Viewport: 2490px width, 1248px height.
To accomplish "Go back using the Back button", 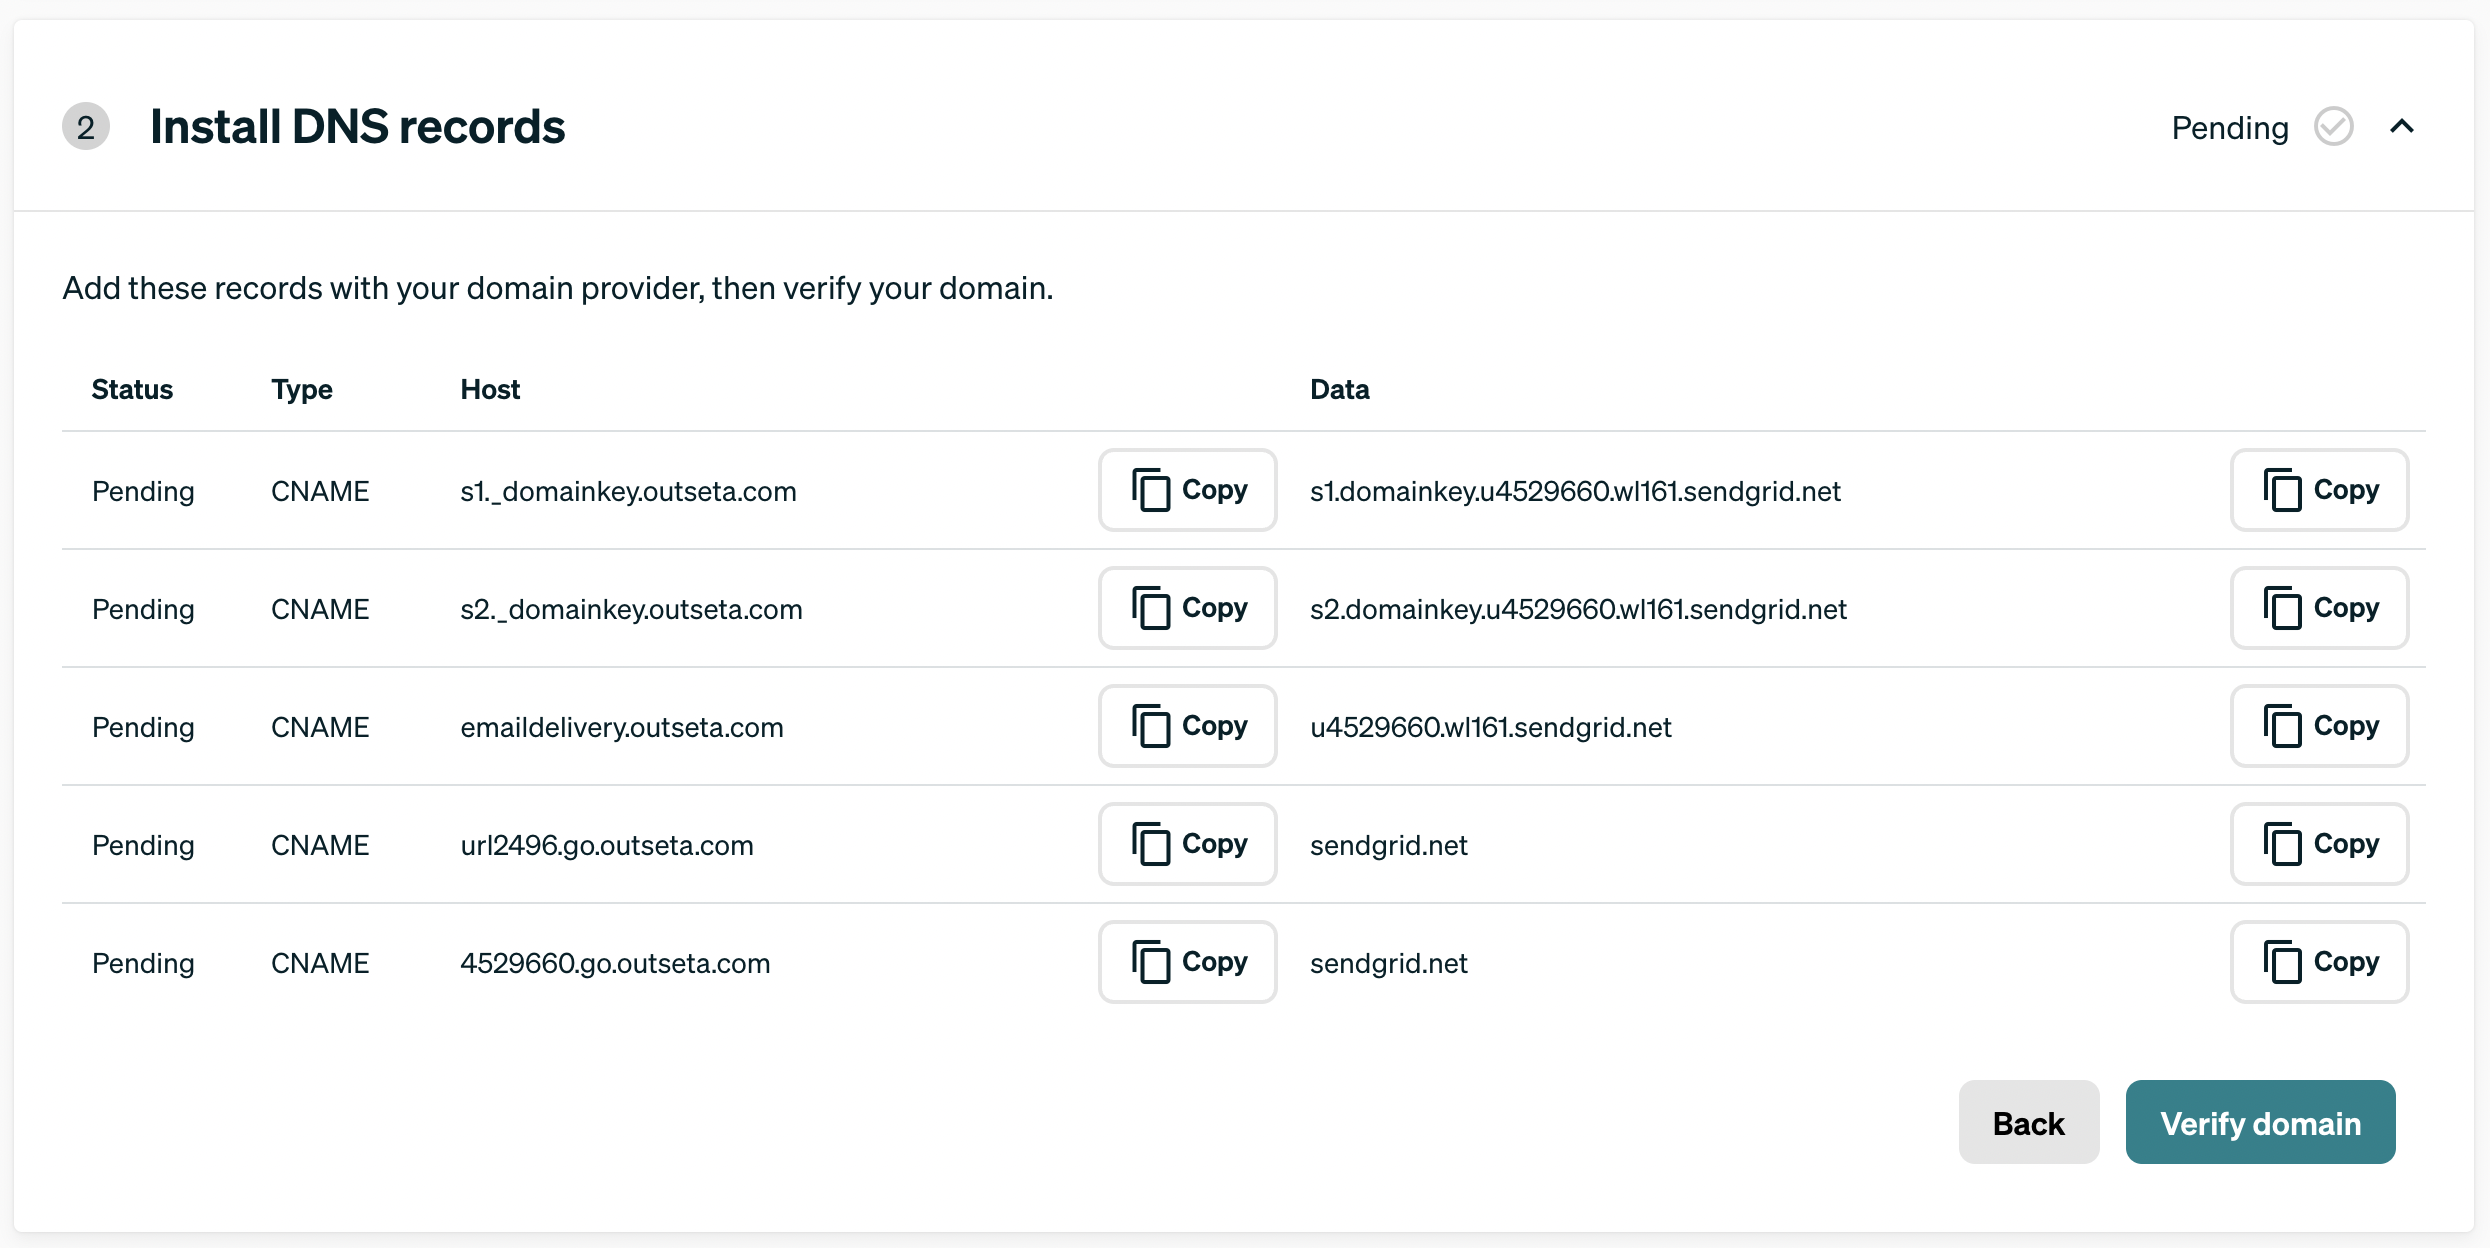I will (x=2028, y=1122).
